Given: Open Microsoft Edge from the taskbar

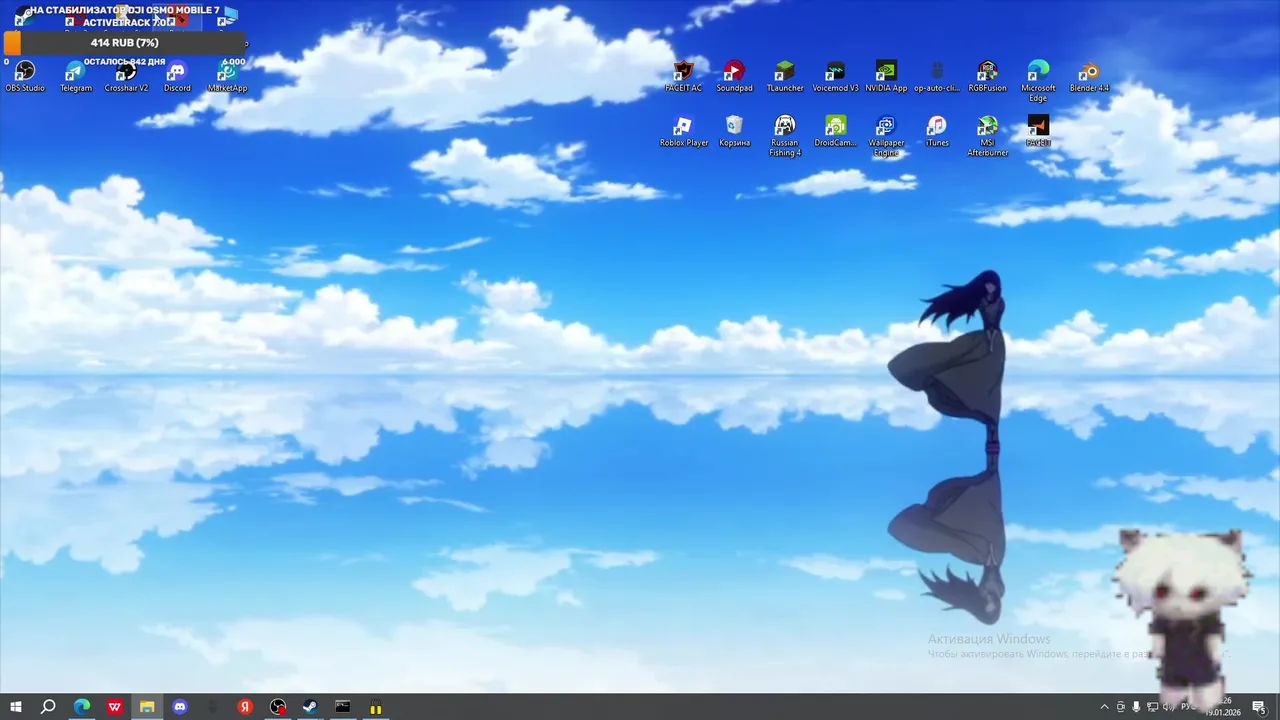Looking at the screenshot, I should pyautogui.click(x=82, y=707).
